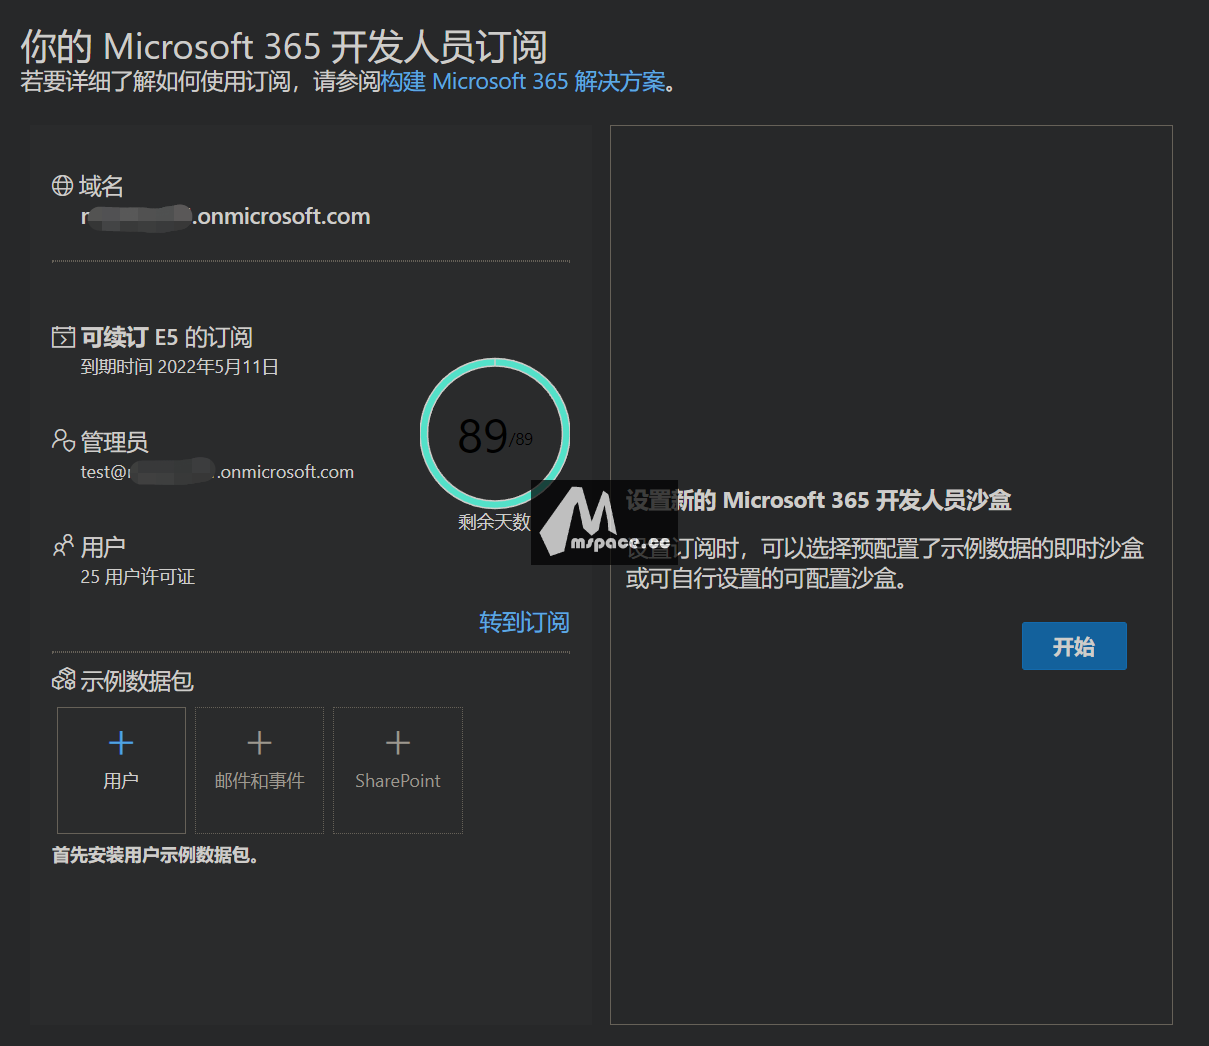Click the 设置新的 Microsoft 365 开发人员沙盒 heading

(819, 500)
